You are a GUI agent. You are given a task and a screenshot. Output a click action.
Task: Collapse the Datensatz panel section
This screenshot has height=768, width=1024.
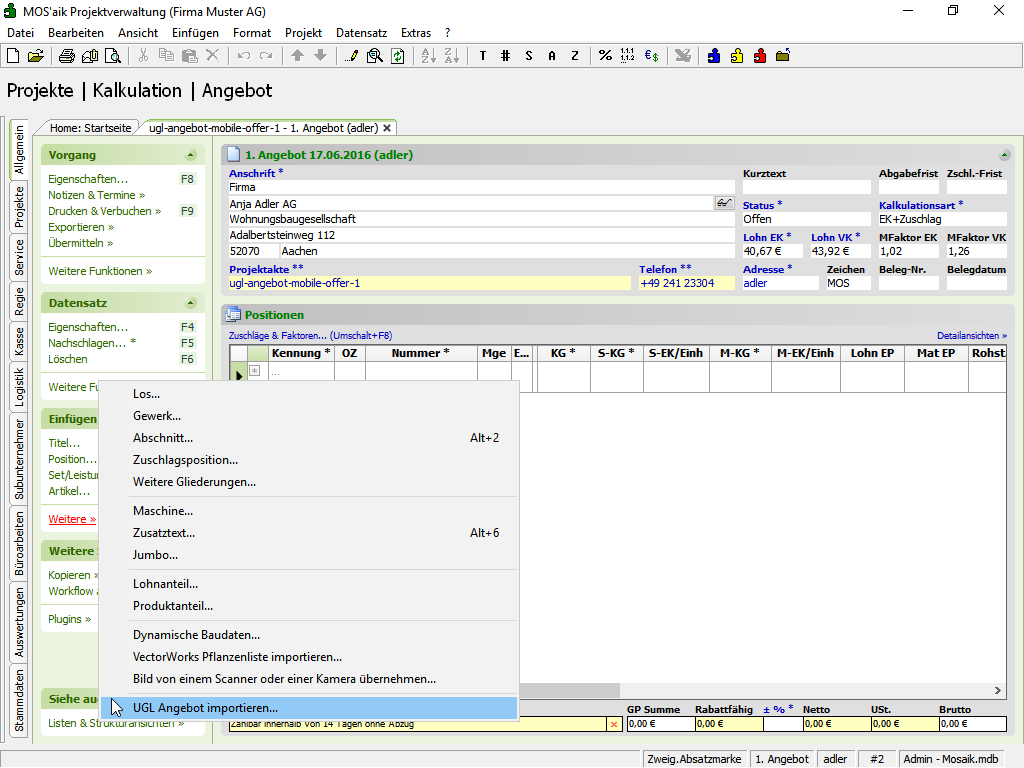pos(190,303)
